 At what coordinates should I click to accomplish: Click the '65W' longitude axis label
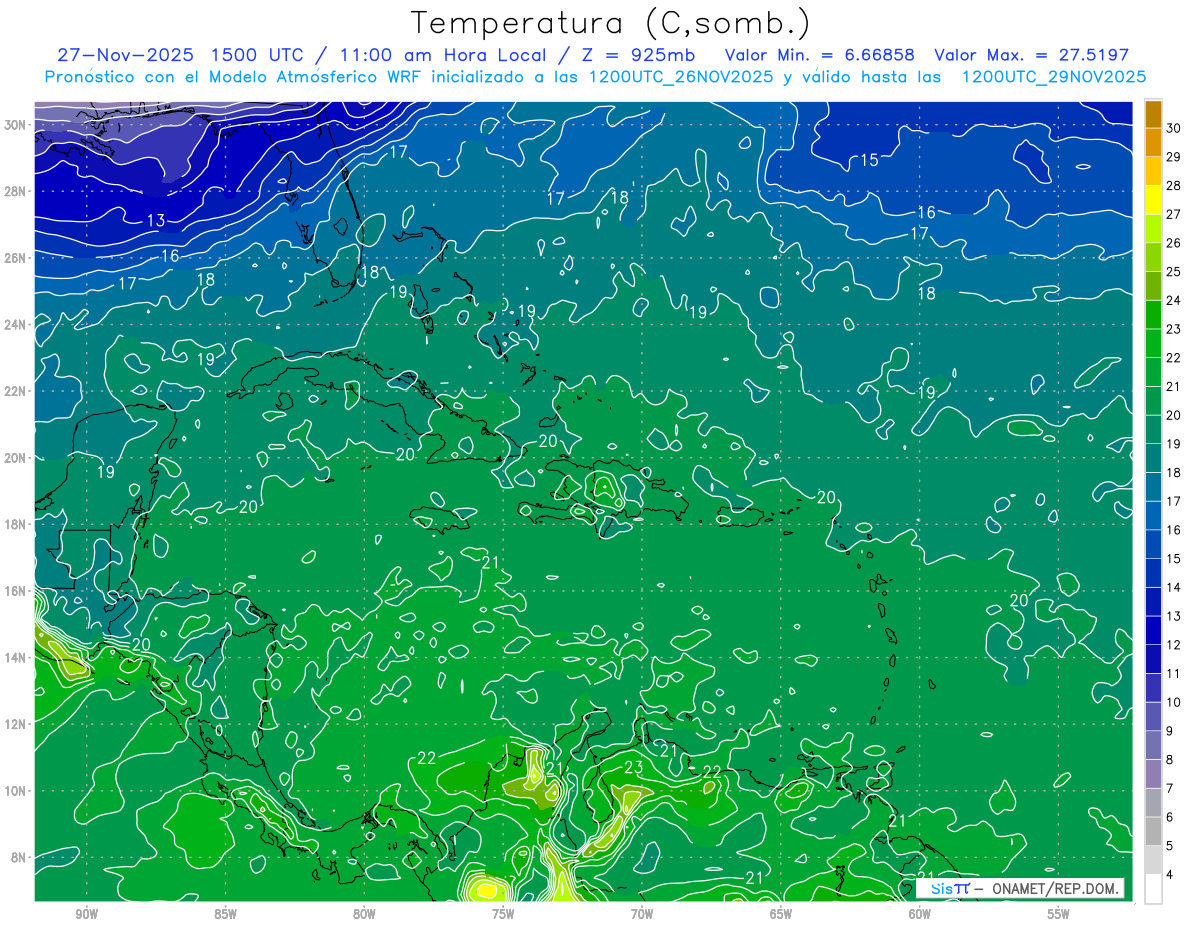(x=781, y=915)
